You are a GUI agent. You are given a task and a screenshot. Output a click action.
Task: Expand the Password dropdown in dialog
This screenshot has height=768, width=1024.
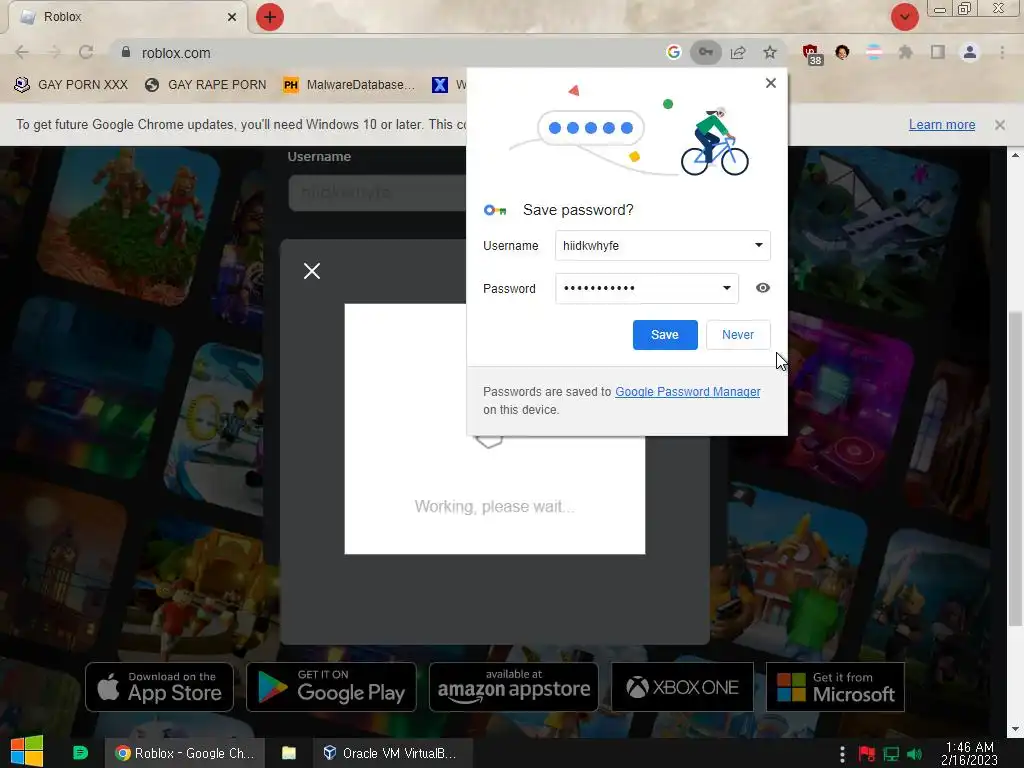coord(726,288)
